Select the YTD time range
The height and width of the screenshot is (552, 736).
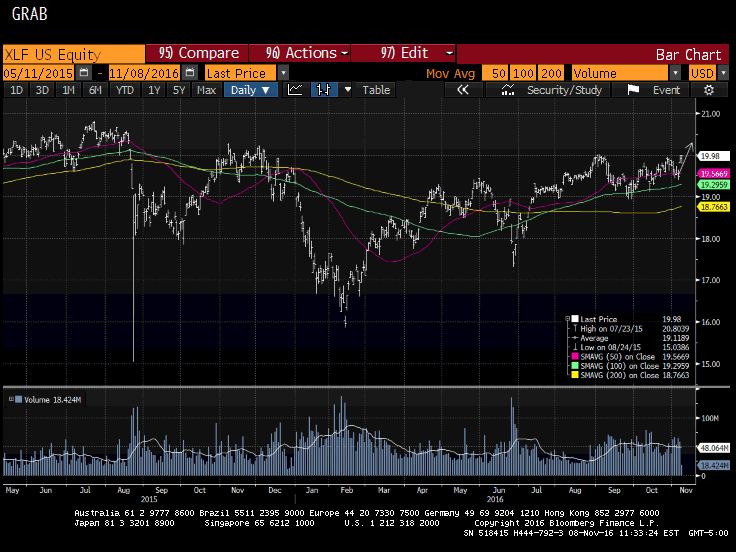[125, 90]
